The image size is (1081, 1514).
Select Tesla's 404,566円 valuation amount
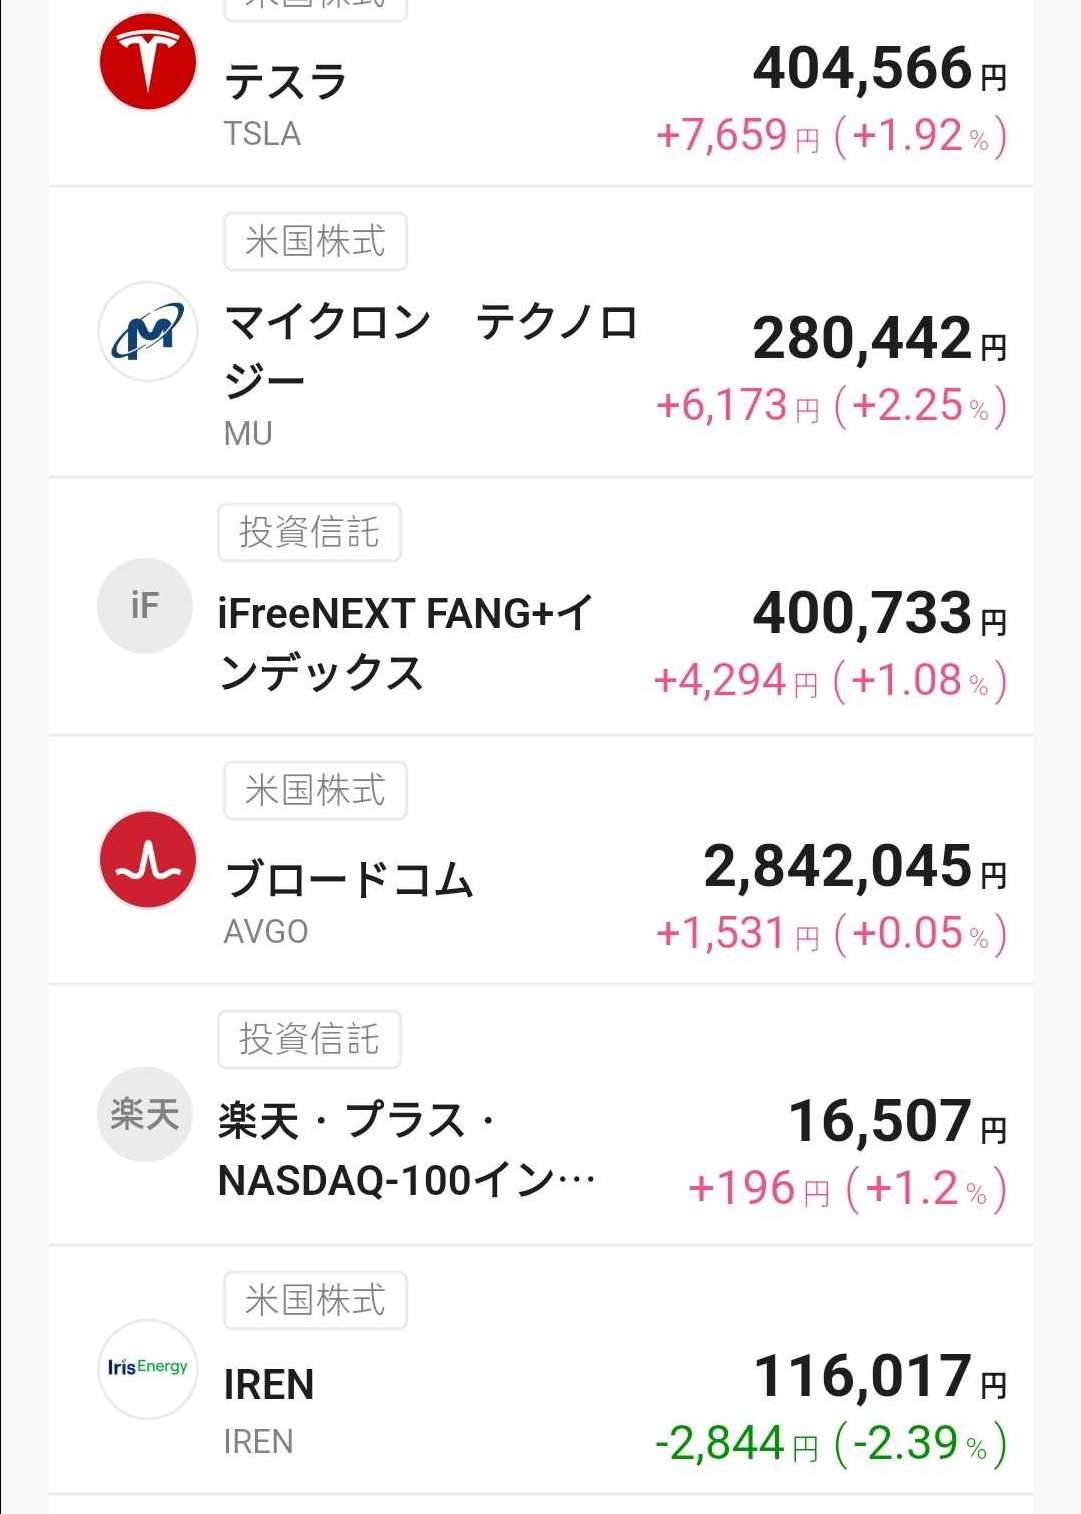(x=878, y=69)
